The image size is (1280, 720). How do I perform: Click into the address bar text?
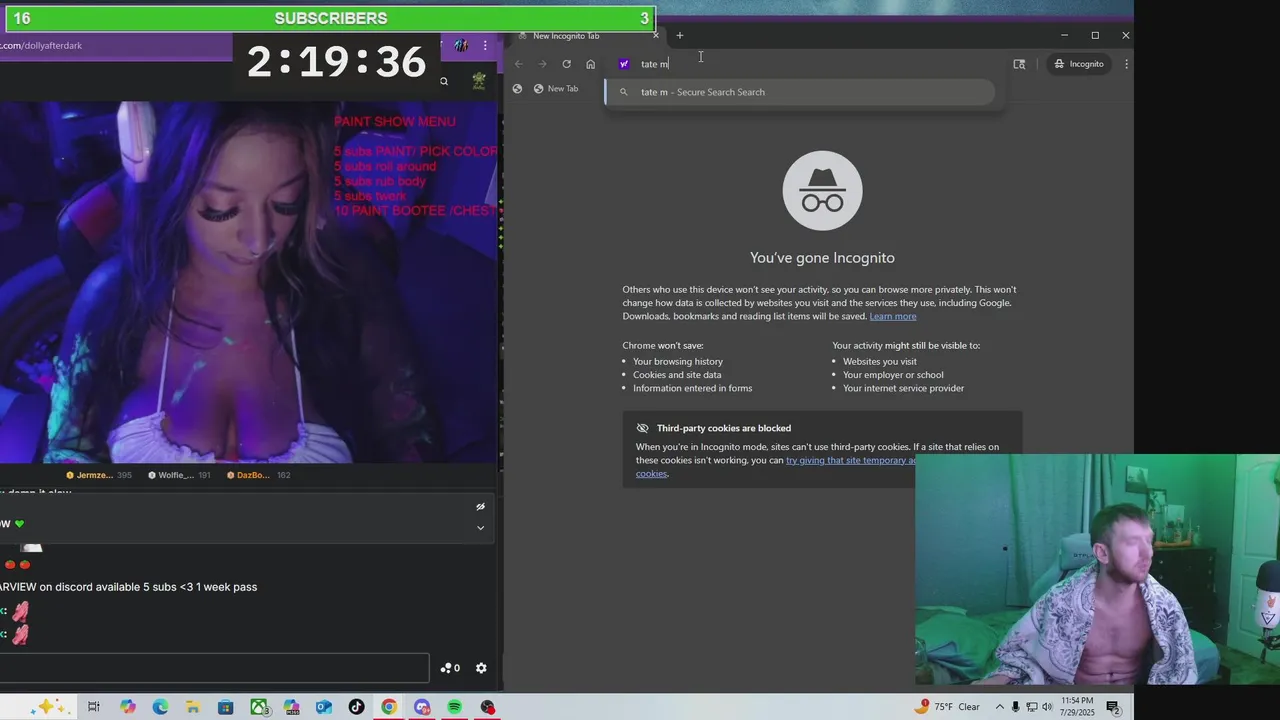coord(655,64)
